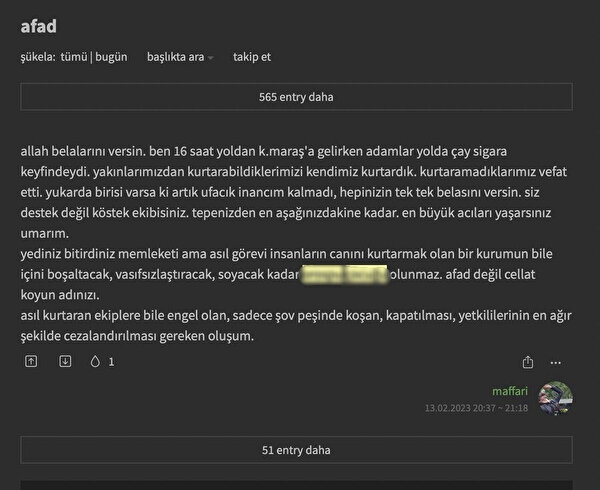Upvote the entry with the up-arrow icon

point(31,361)
